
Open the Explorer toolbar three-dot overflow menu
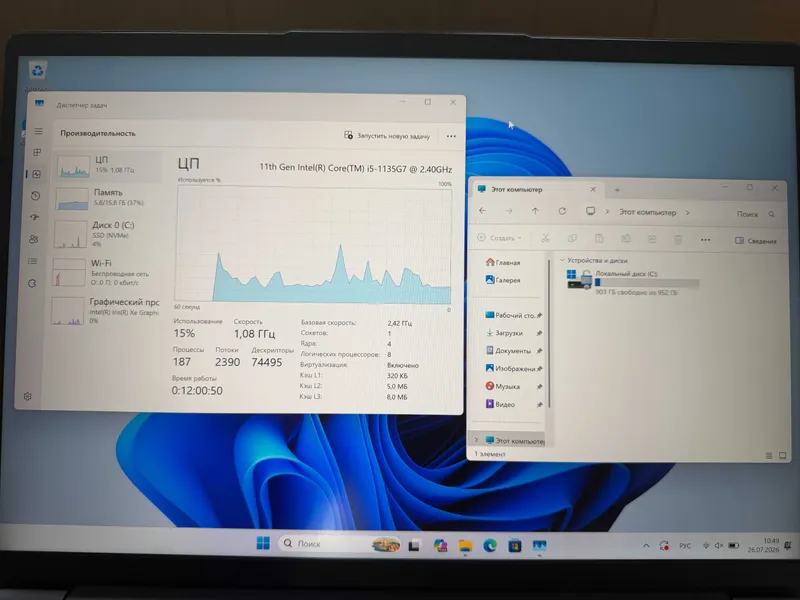(x=706, y=240)
